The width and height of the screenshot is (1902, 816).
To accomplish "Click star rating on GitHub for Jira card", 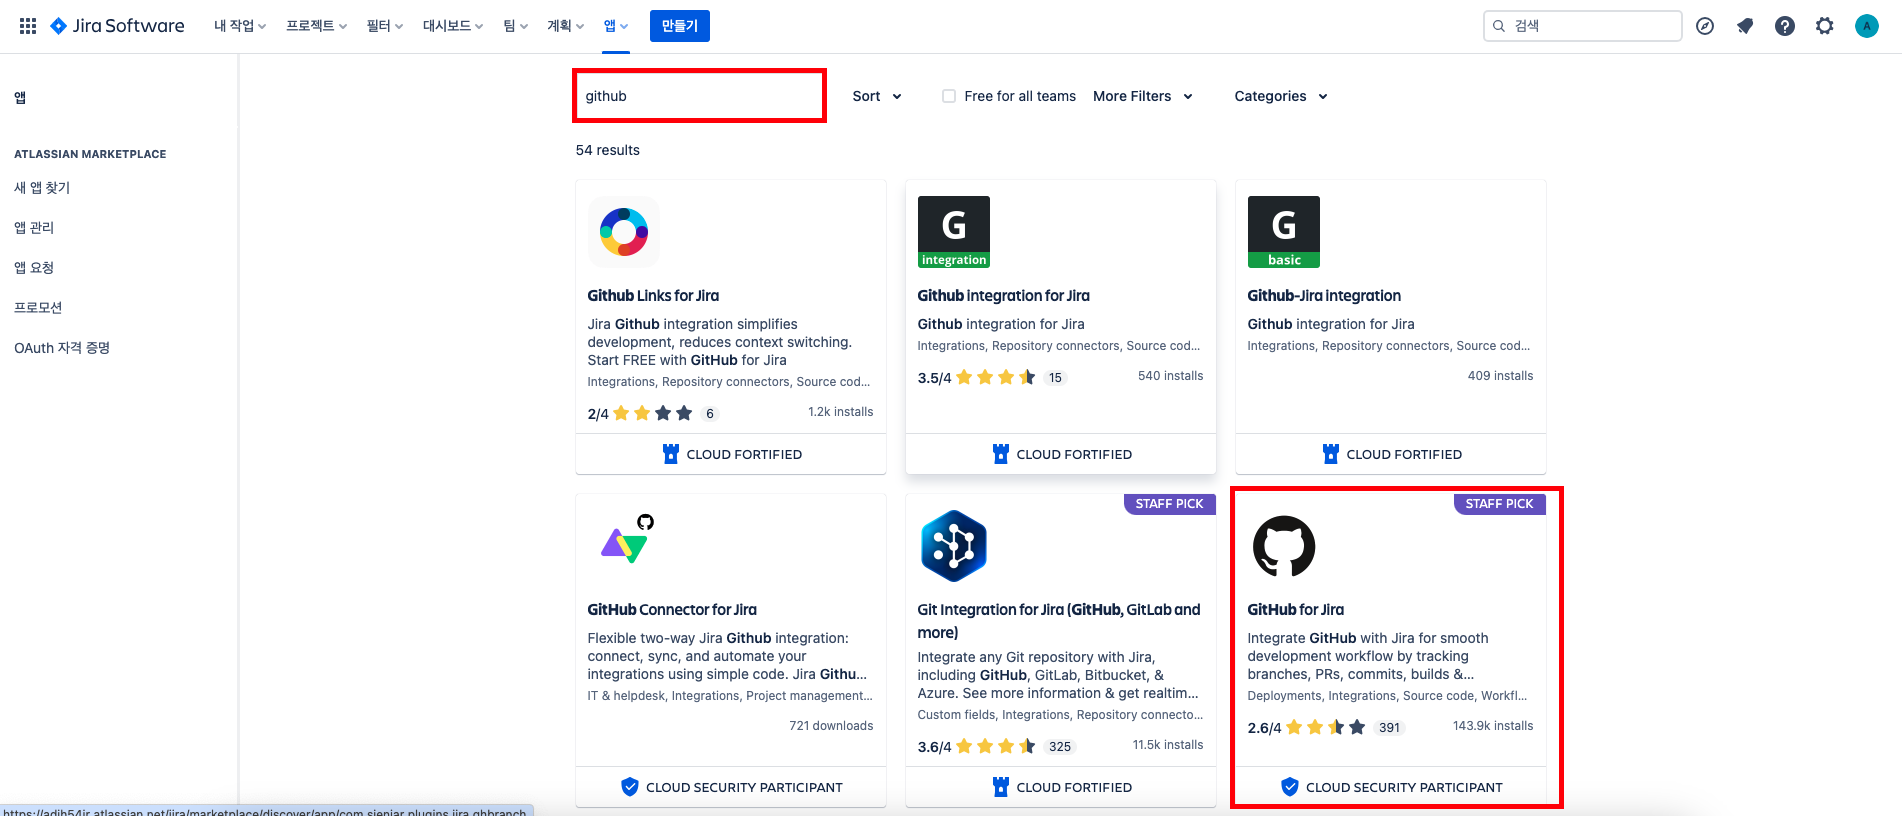I will point(1325,727).
